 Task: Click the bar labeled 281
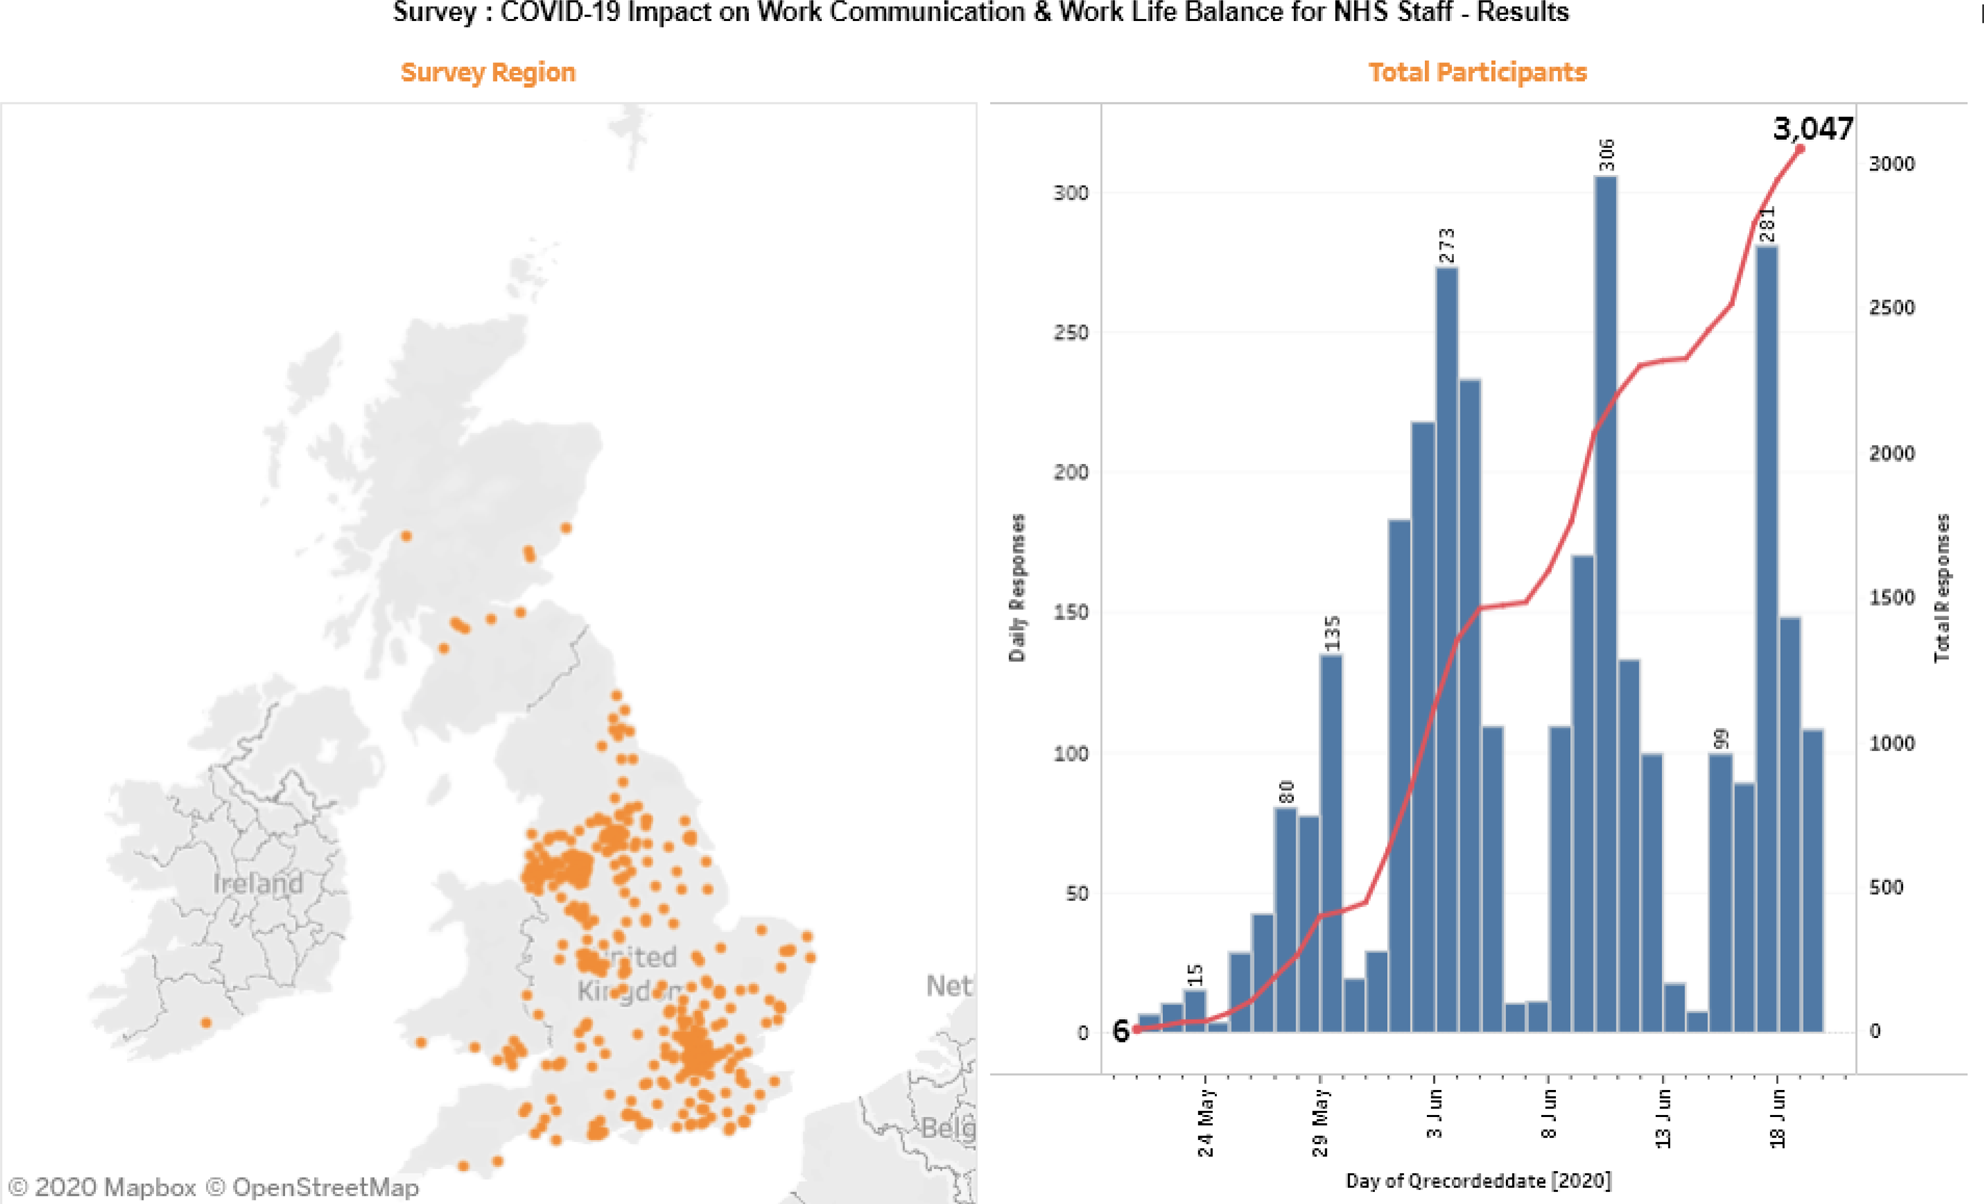coord(1766,639)
